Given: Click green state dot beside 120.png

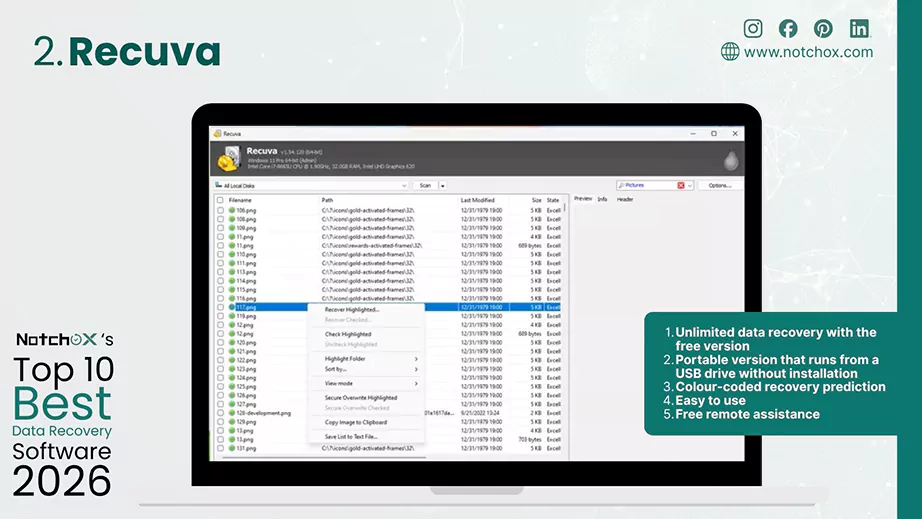Looking at the screenshot, I should click(232, 342).
